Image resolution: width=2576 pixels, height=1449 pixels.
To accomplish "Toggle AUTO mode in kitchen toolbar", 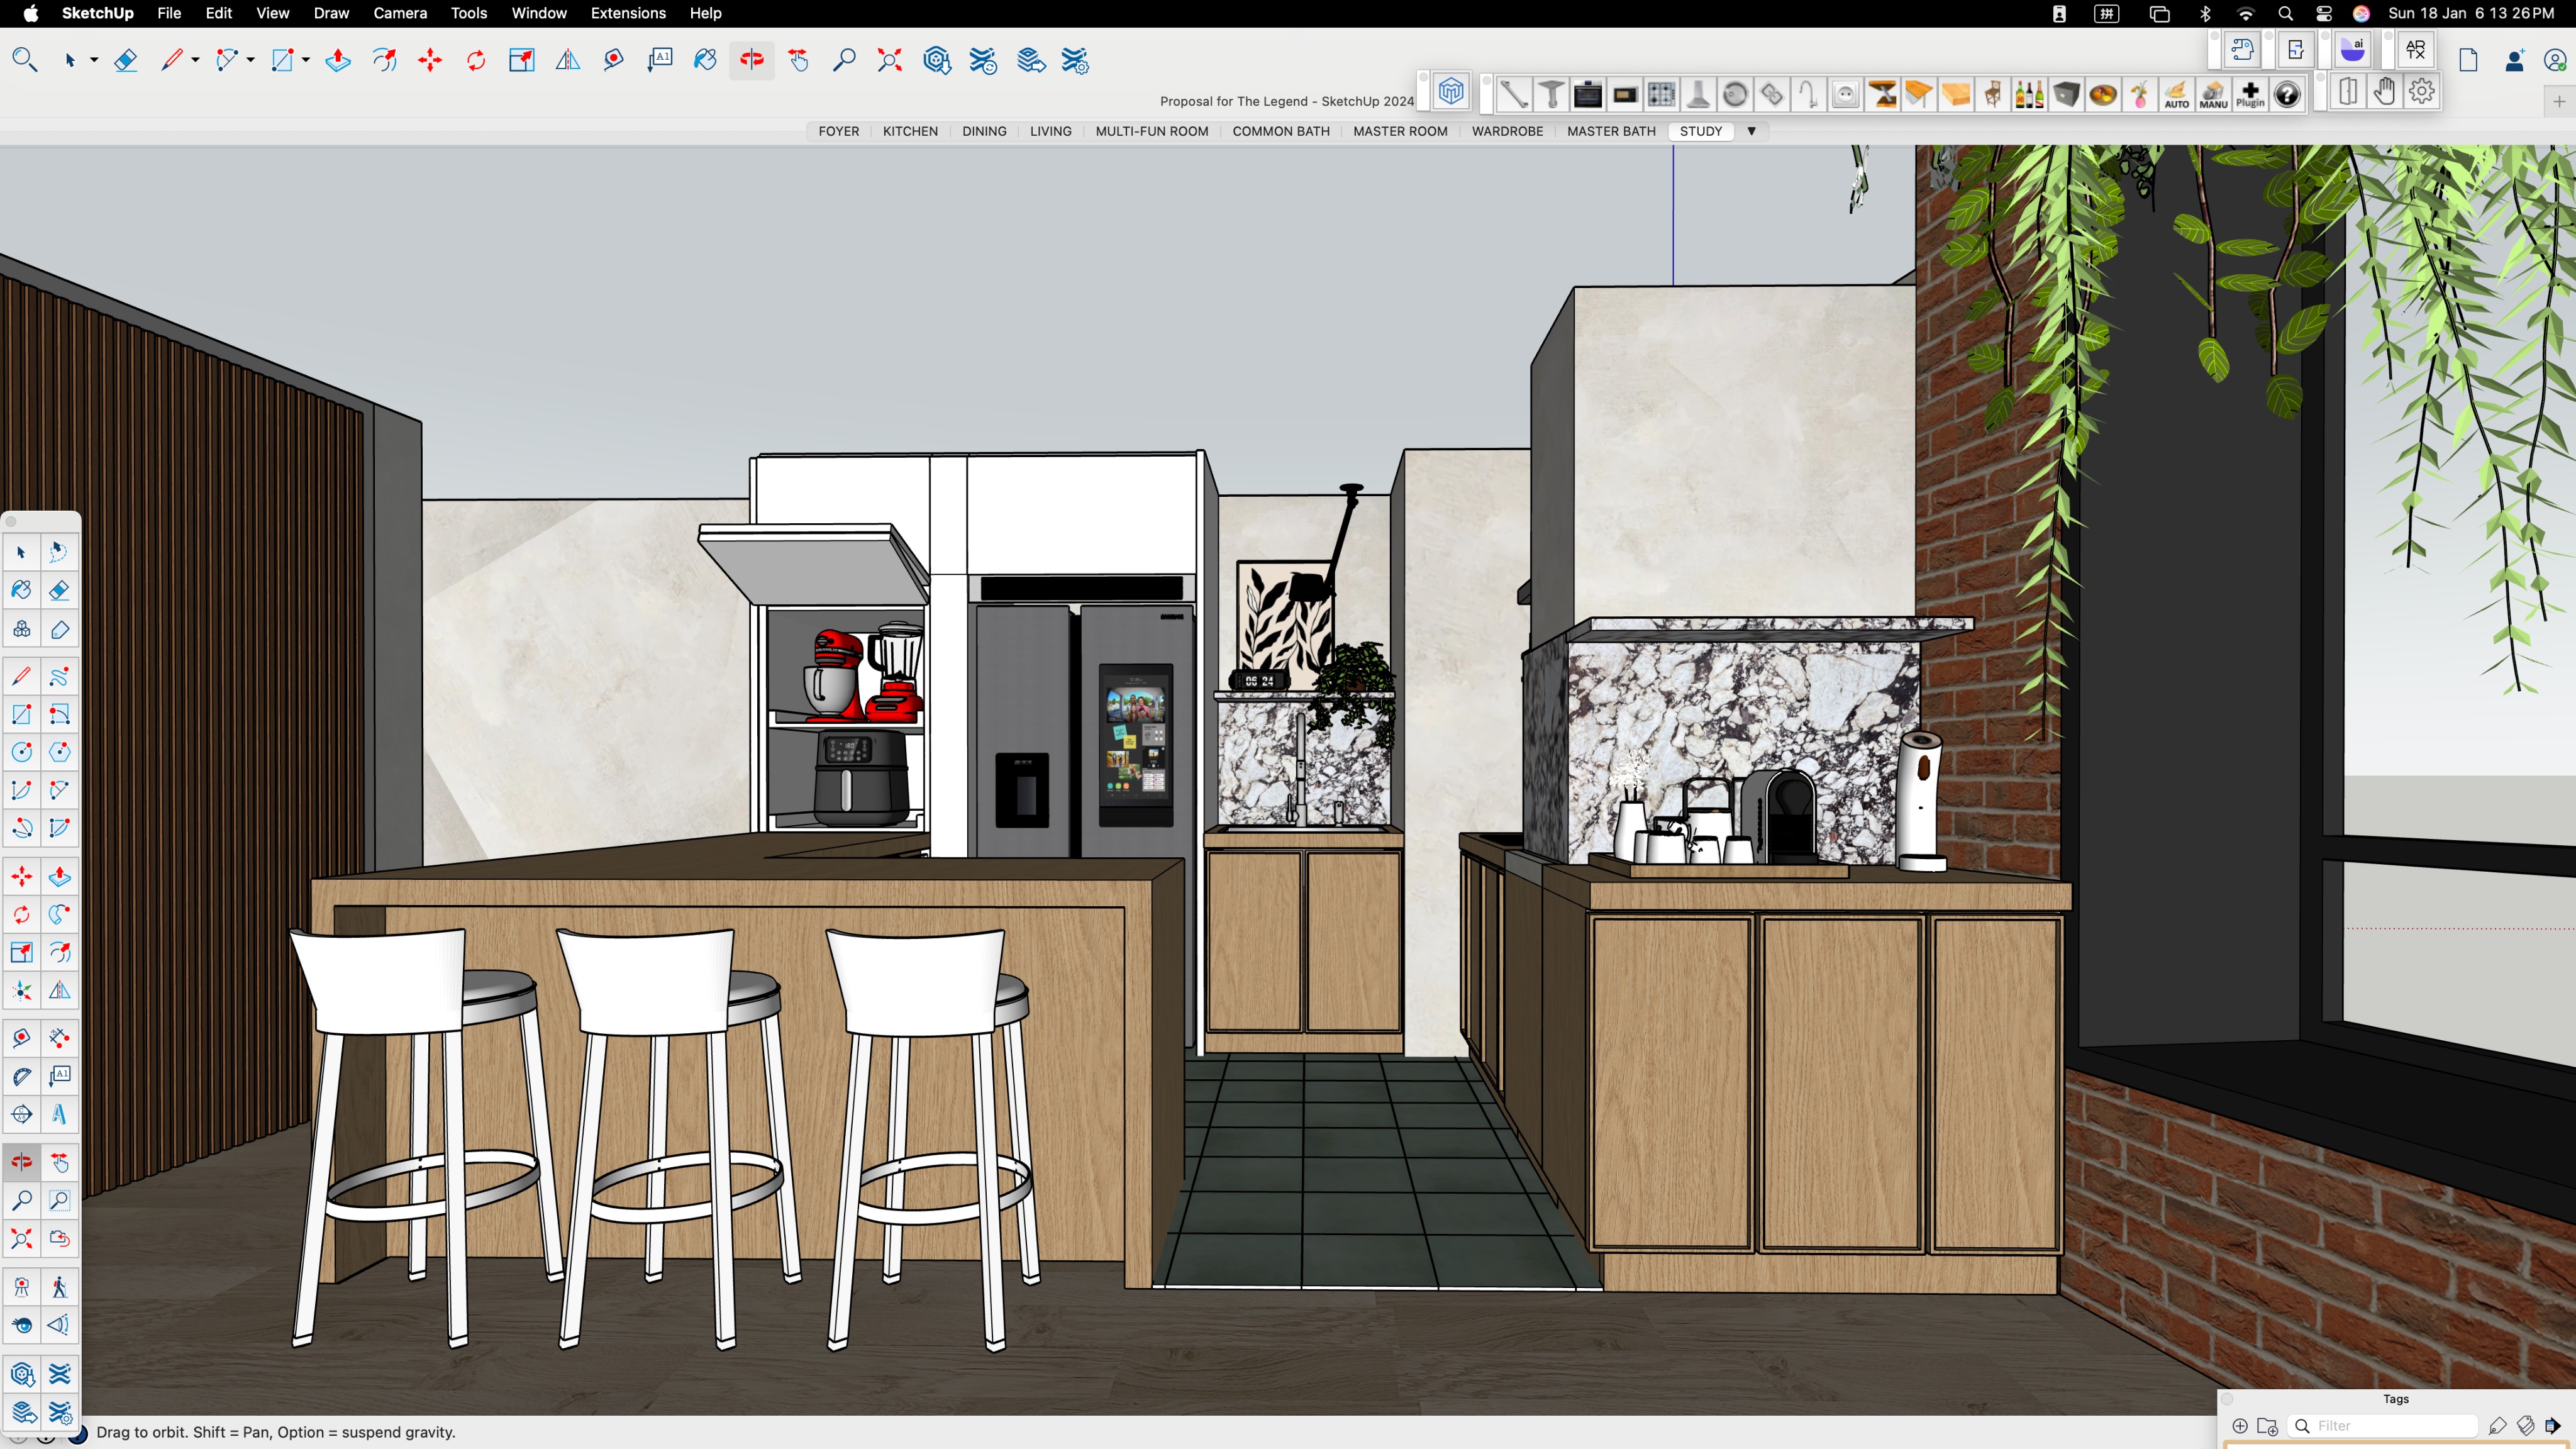I will pos(2176,95).
